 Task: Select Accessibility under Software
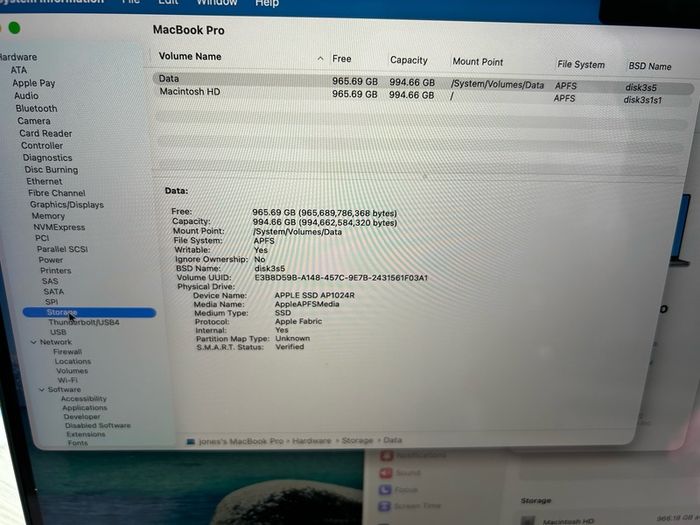(x=83, y=399)
